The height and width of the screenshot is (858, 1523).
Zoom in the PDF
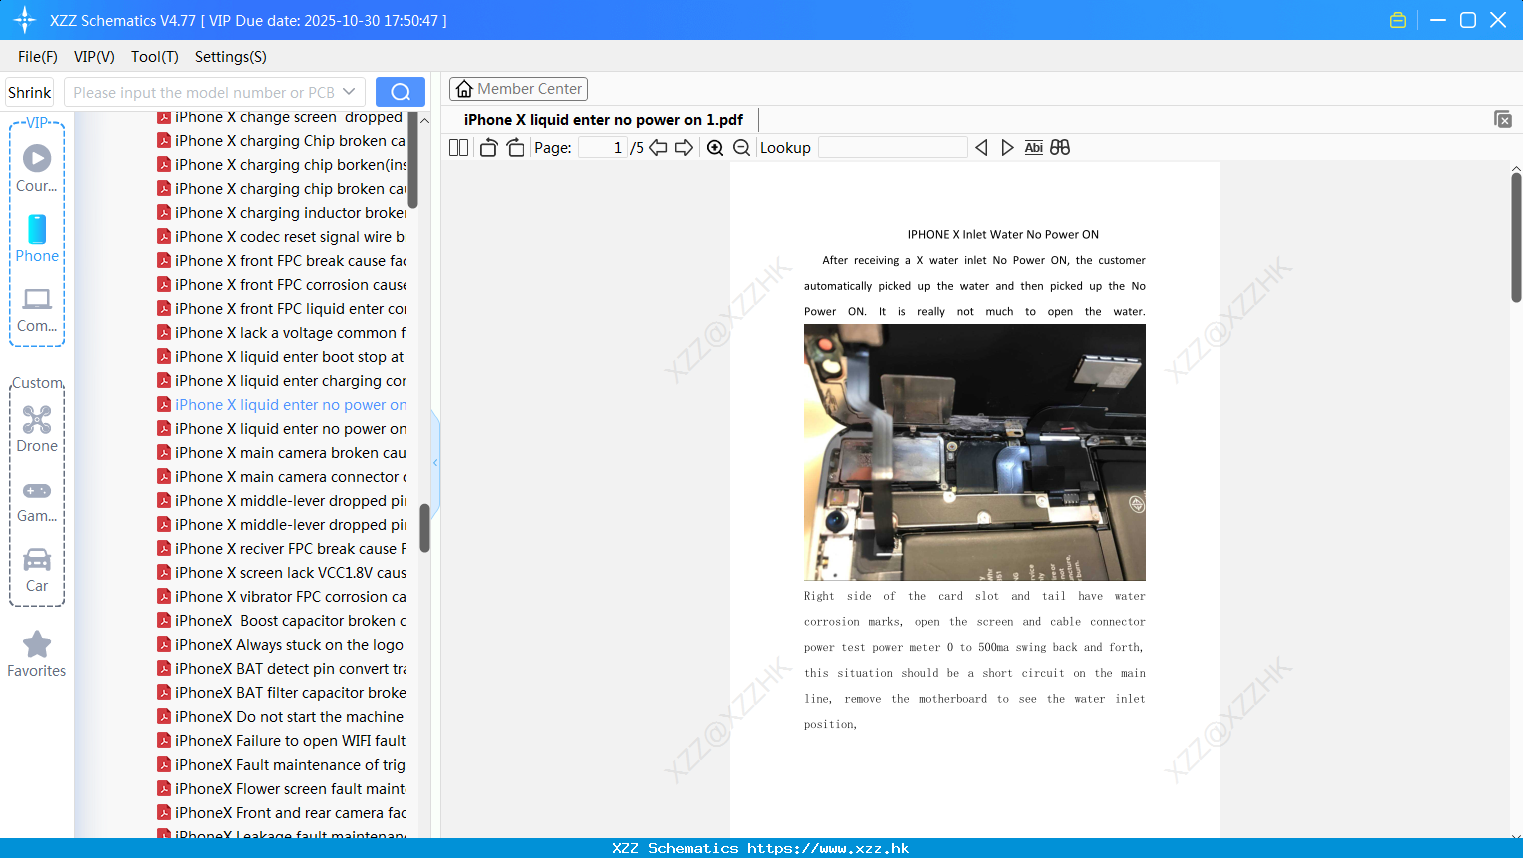click(715, 148)
